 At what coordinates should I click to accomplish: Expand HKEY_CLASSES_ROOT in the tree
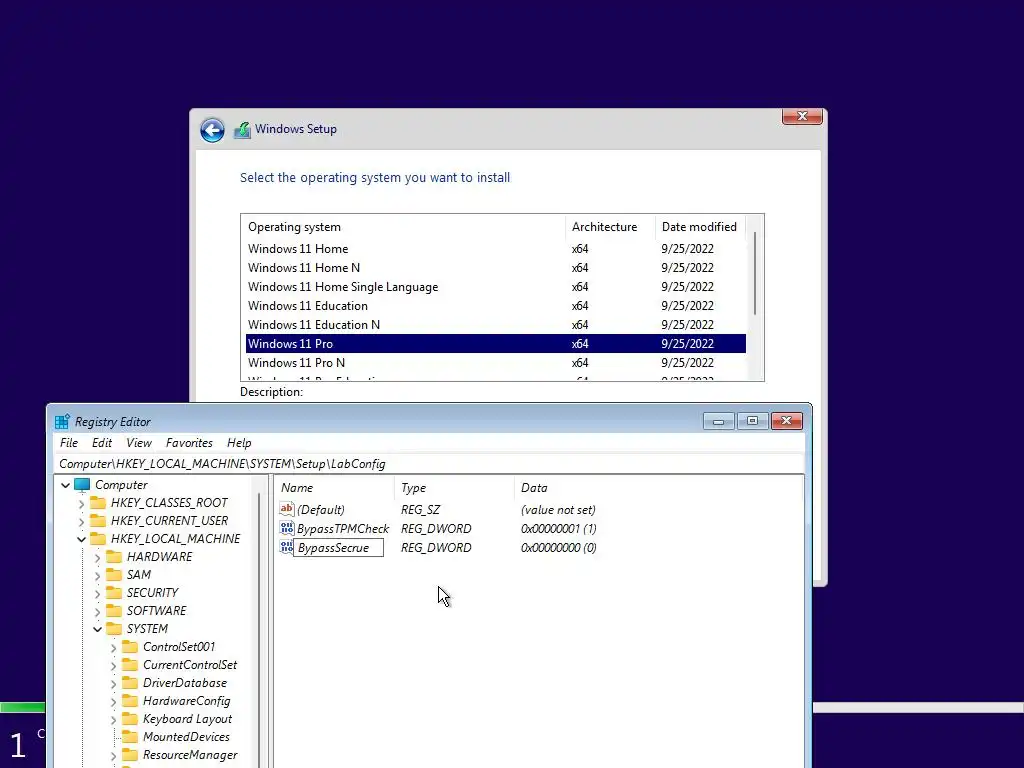(x=82, y=504)
